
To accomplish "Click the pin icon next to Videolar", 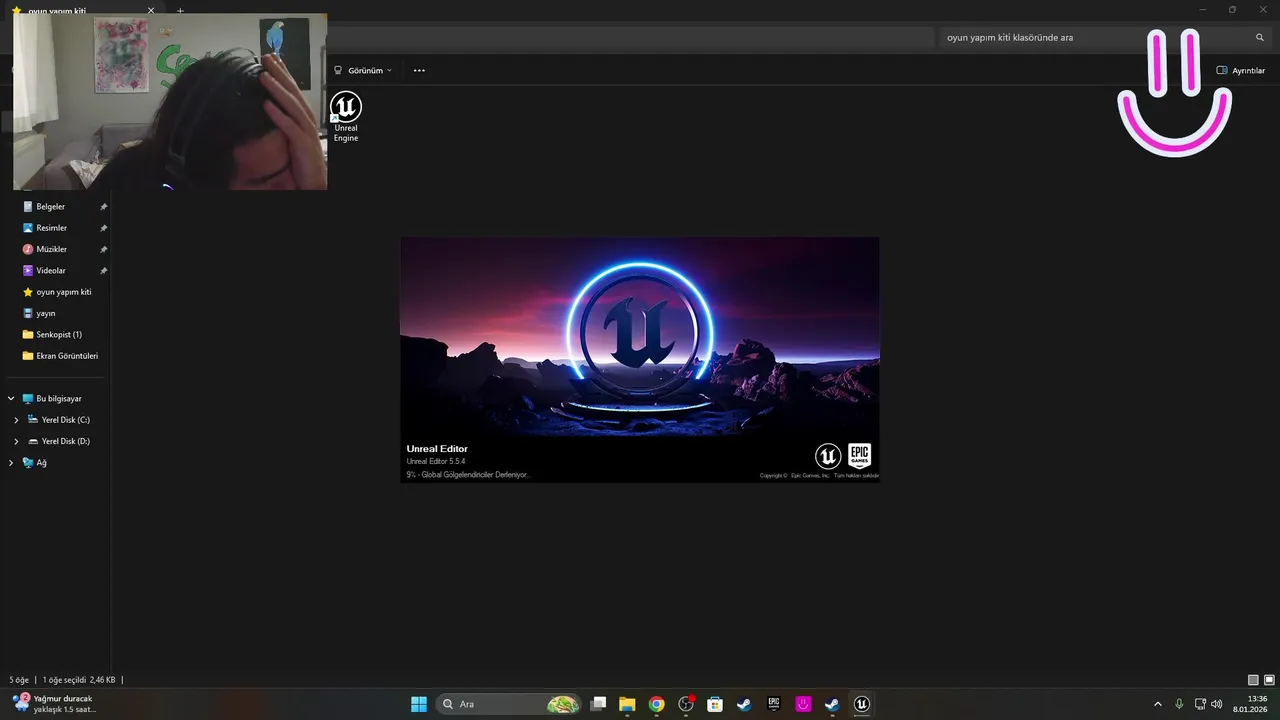I will coord(103,271).
